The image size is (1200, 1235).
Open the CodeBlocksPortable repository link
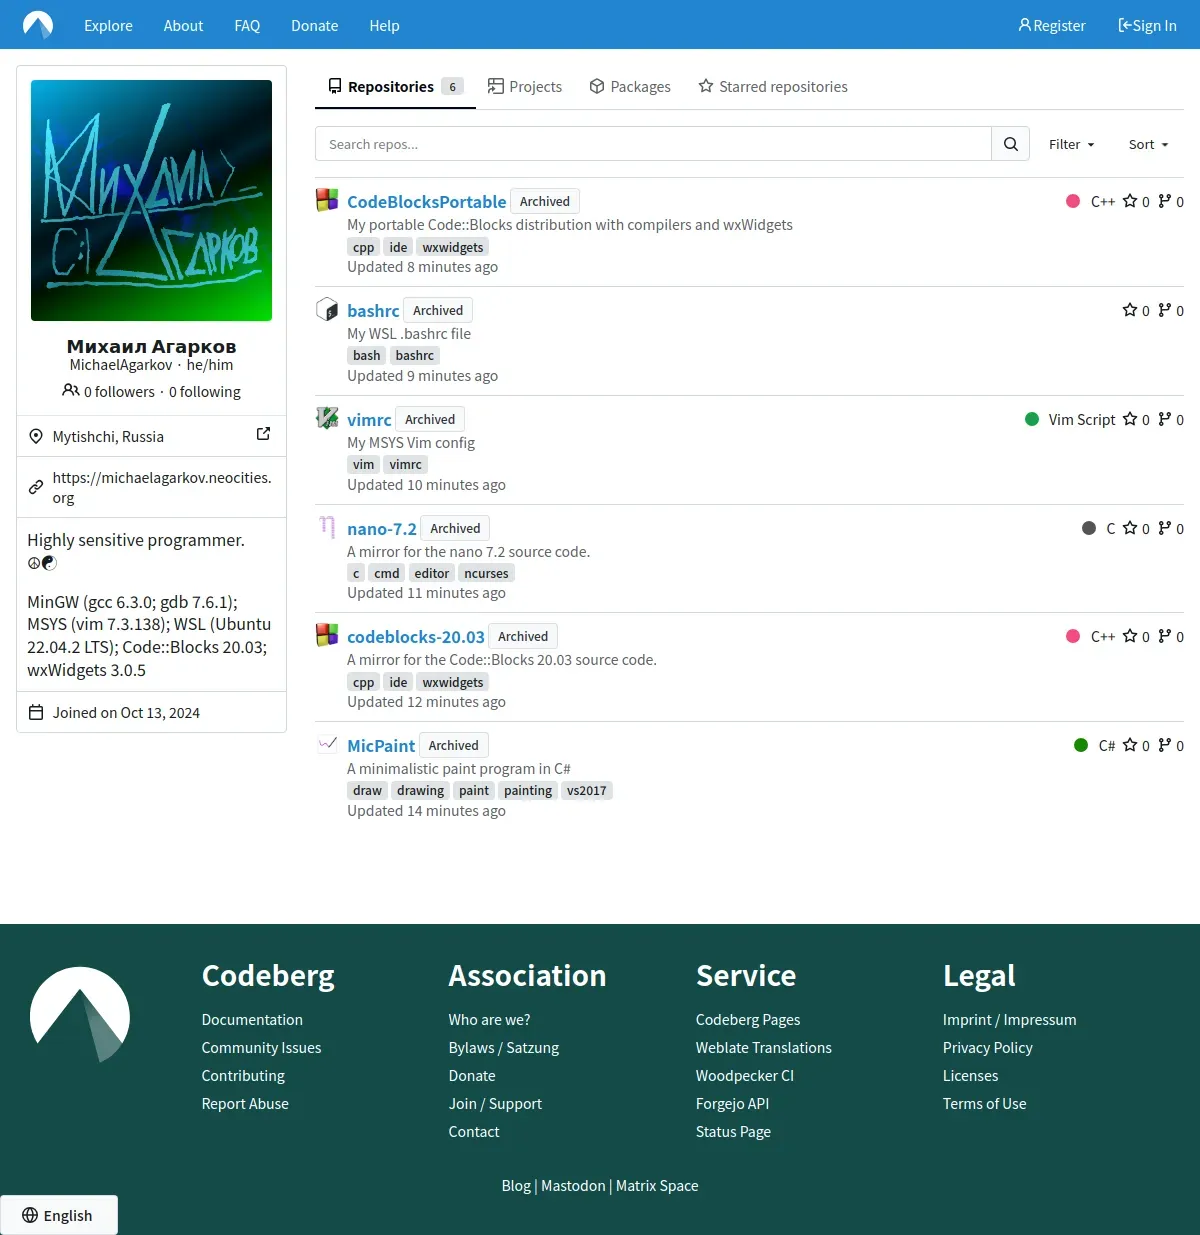pos(427,201)
